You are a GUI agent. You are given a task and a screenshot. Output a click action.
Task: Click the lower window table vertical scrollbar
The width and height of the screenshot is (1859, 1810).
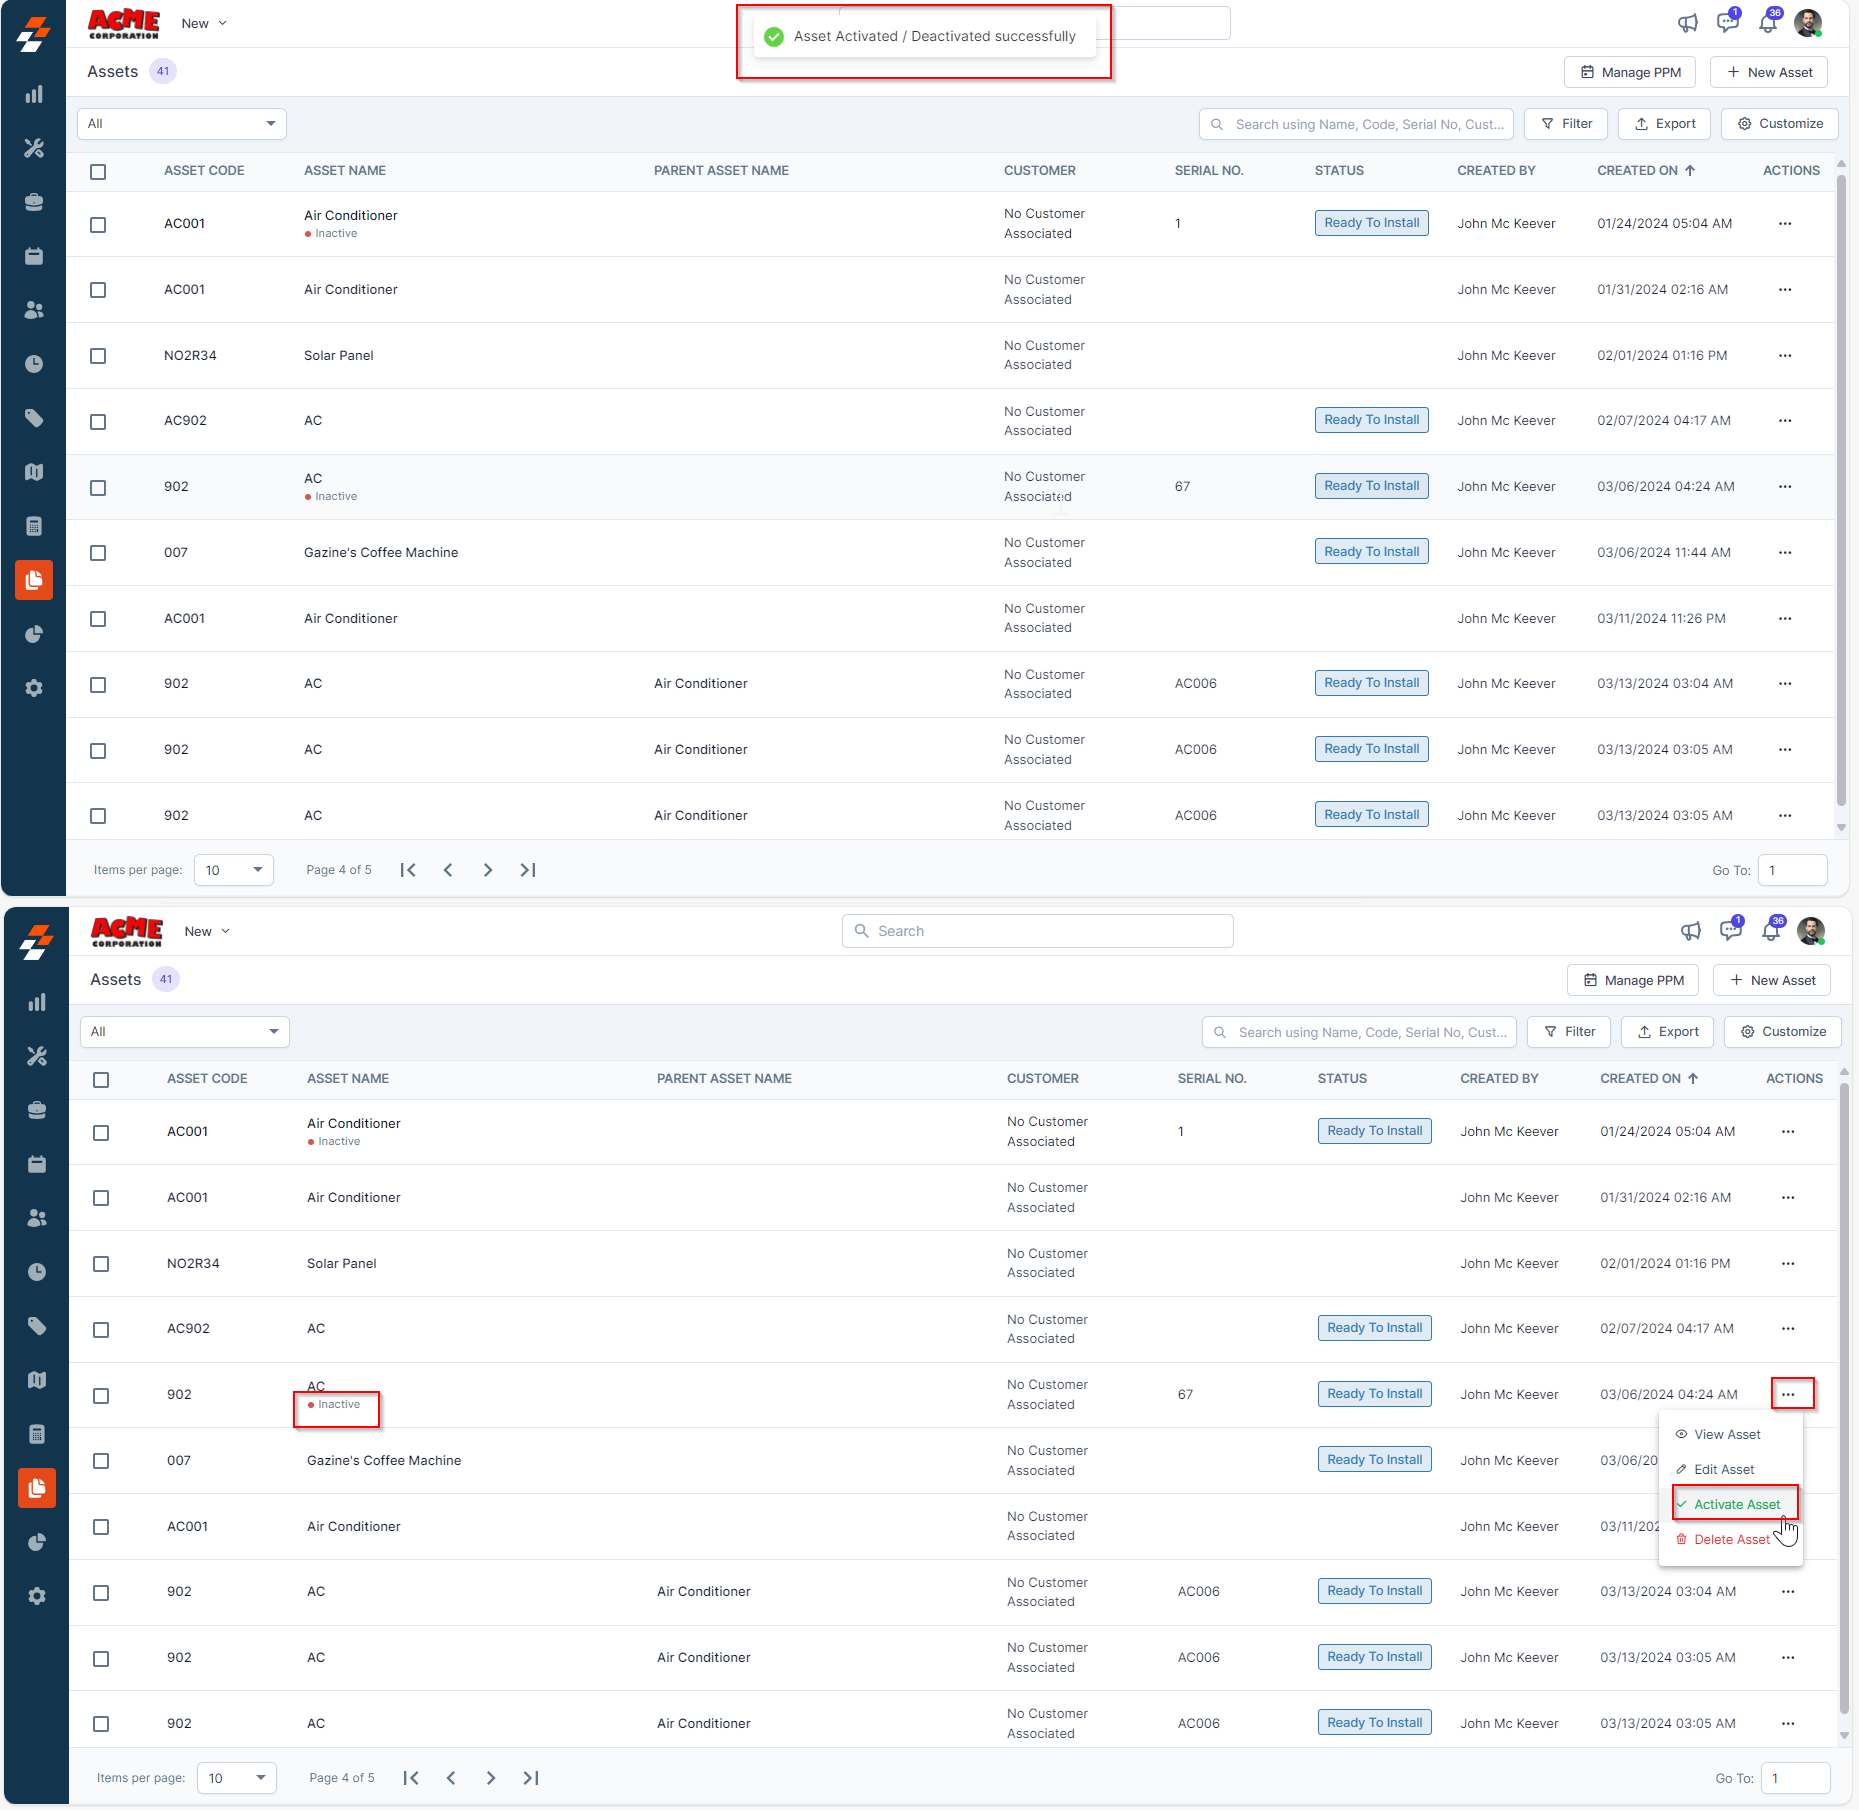pos(1844,1400)
